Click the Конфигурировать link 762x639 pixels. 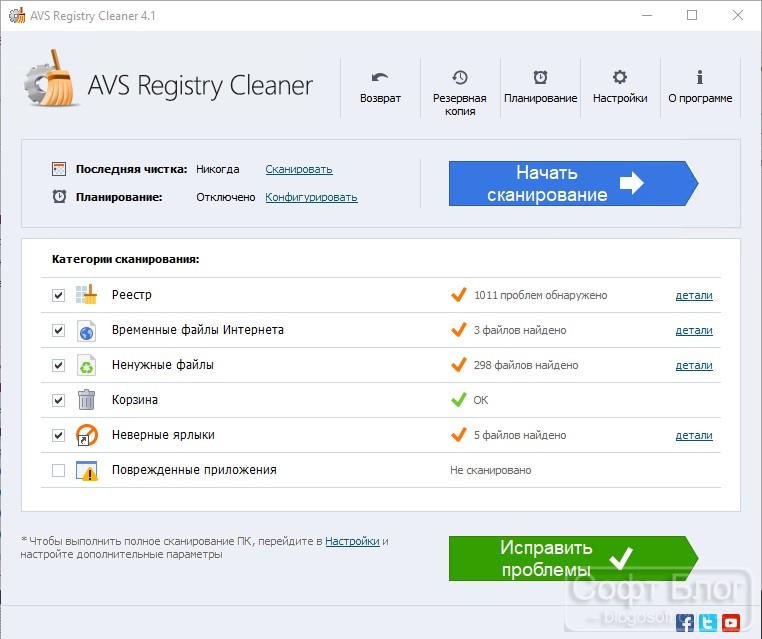pyautogui.click(x=312, y=197)
